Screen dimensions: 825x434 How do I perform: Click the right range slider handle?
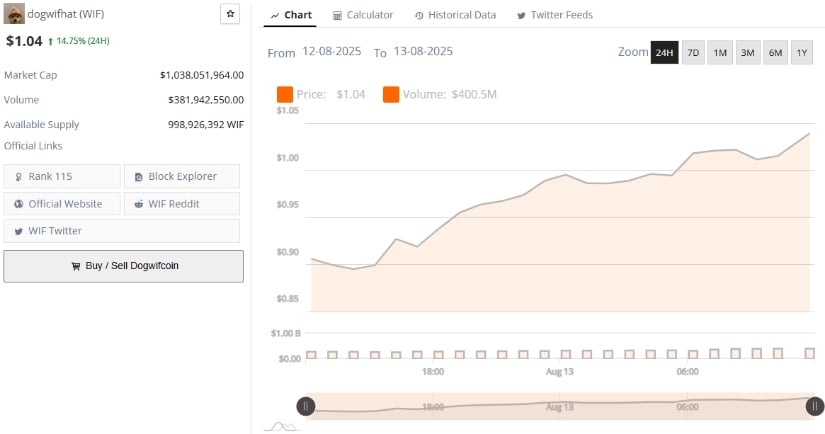click(x=815, y=406)
